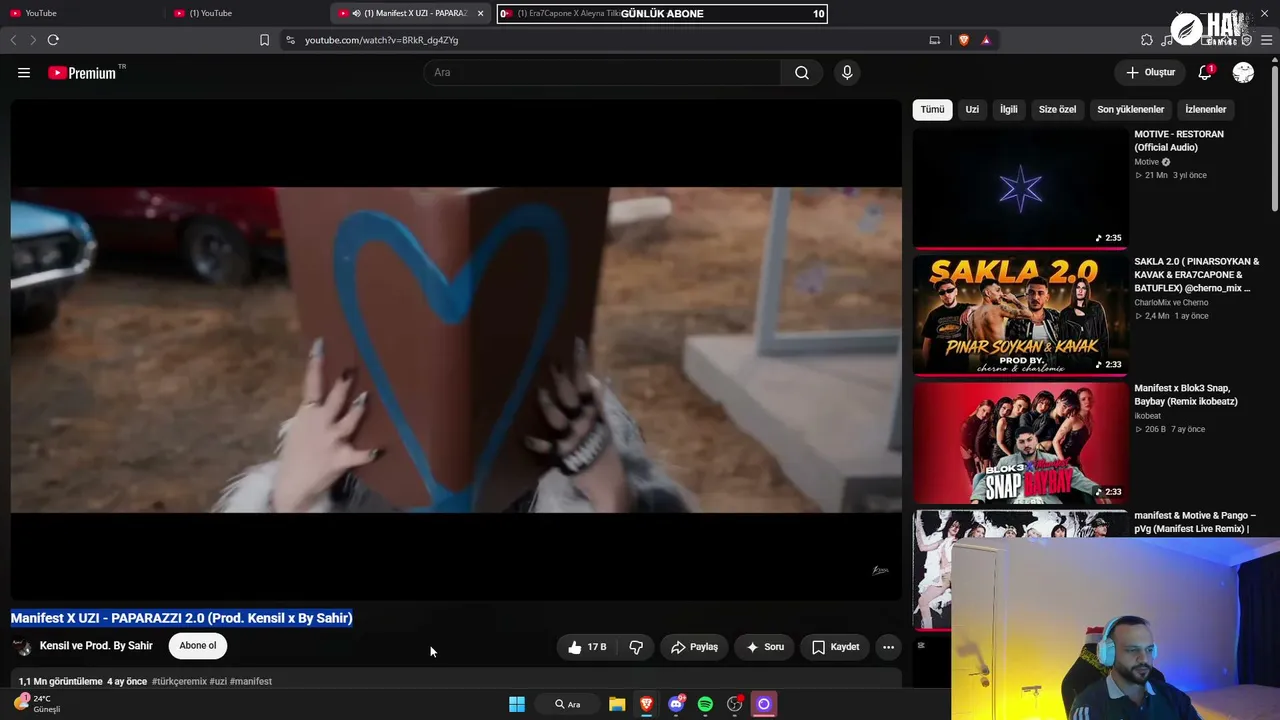1280x720 pixels.
Task: Open the weather widget on the taskbar
Action: pos(38,703)
